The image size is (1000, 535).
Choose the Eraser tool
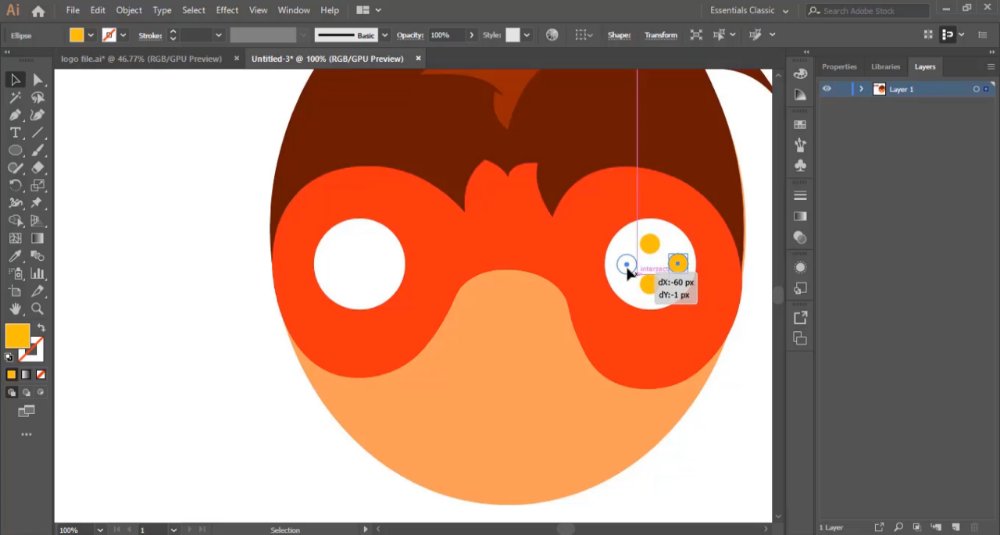point(38,168)
